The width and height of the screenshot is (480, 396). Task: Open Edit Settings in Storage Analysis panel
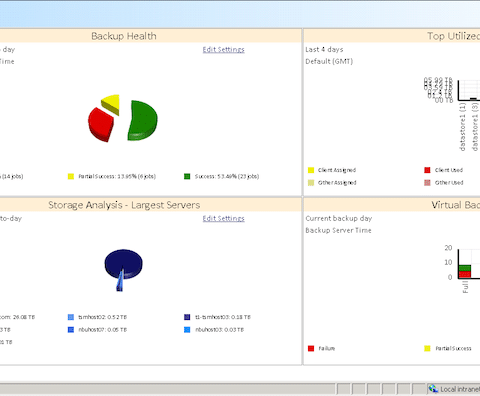tap(223, 218)
